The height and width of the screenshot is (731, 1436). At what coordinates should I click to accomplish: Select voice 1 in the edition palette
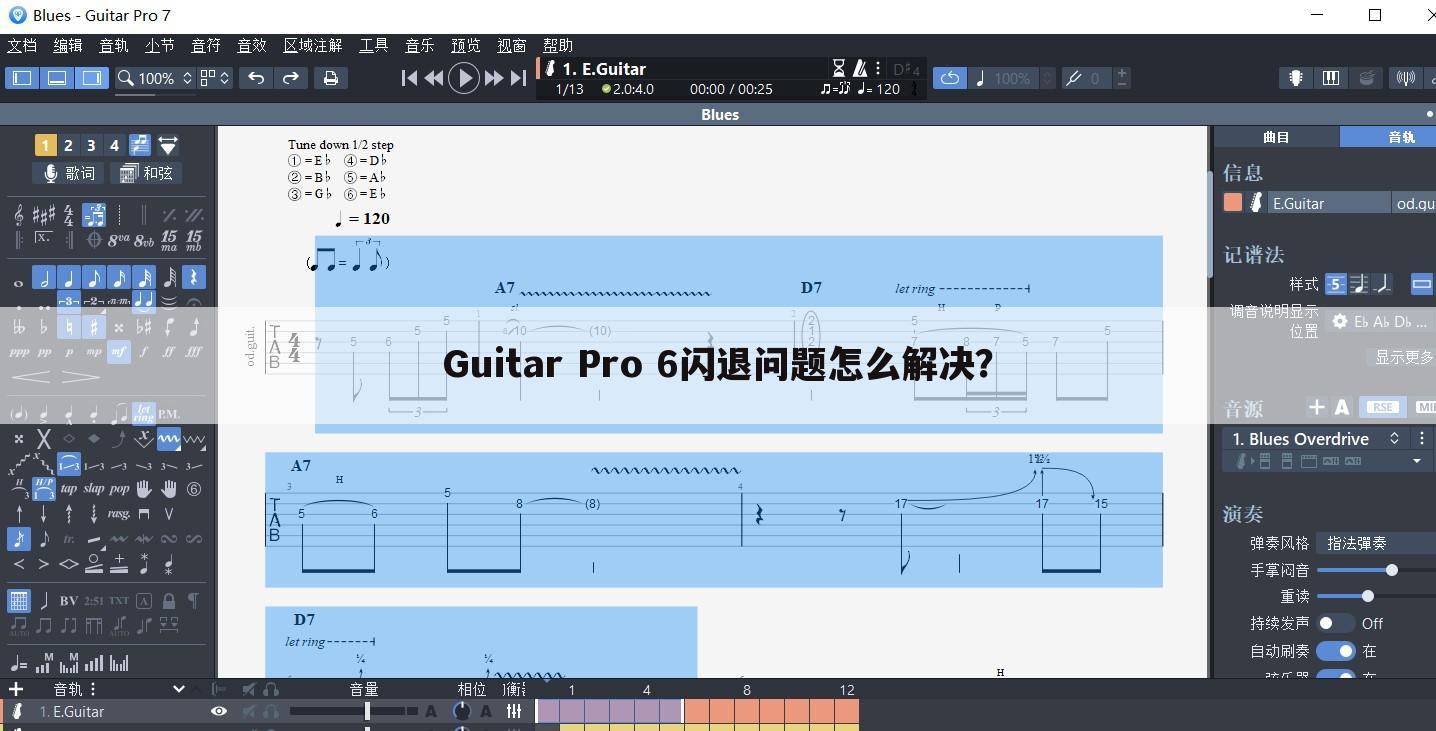(x=45, y=146)
